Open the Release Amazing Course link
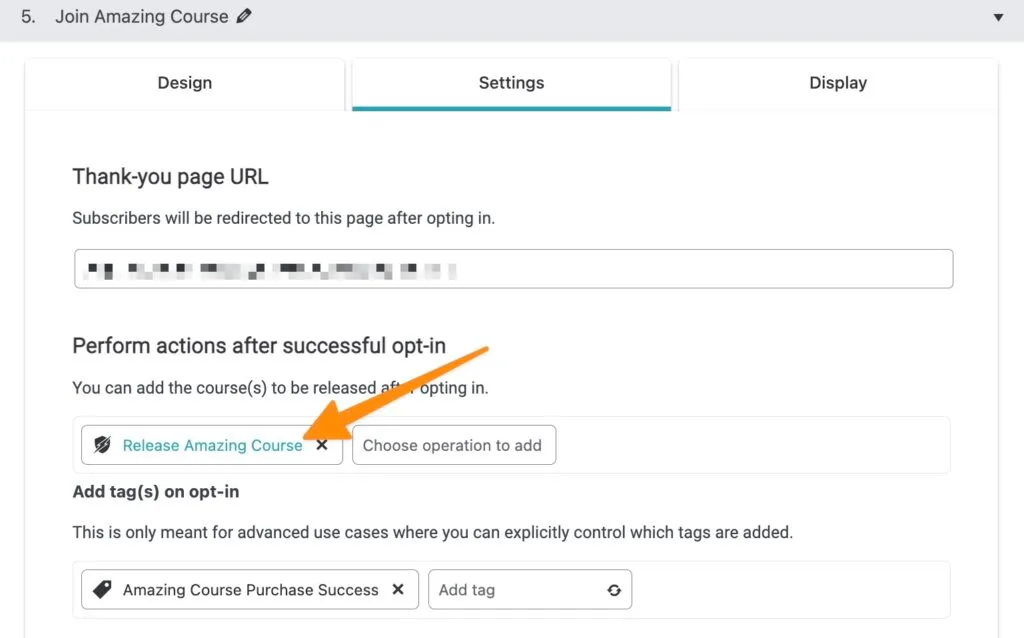Viewport: 1024px width, 638px height. [212, 445]
